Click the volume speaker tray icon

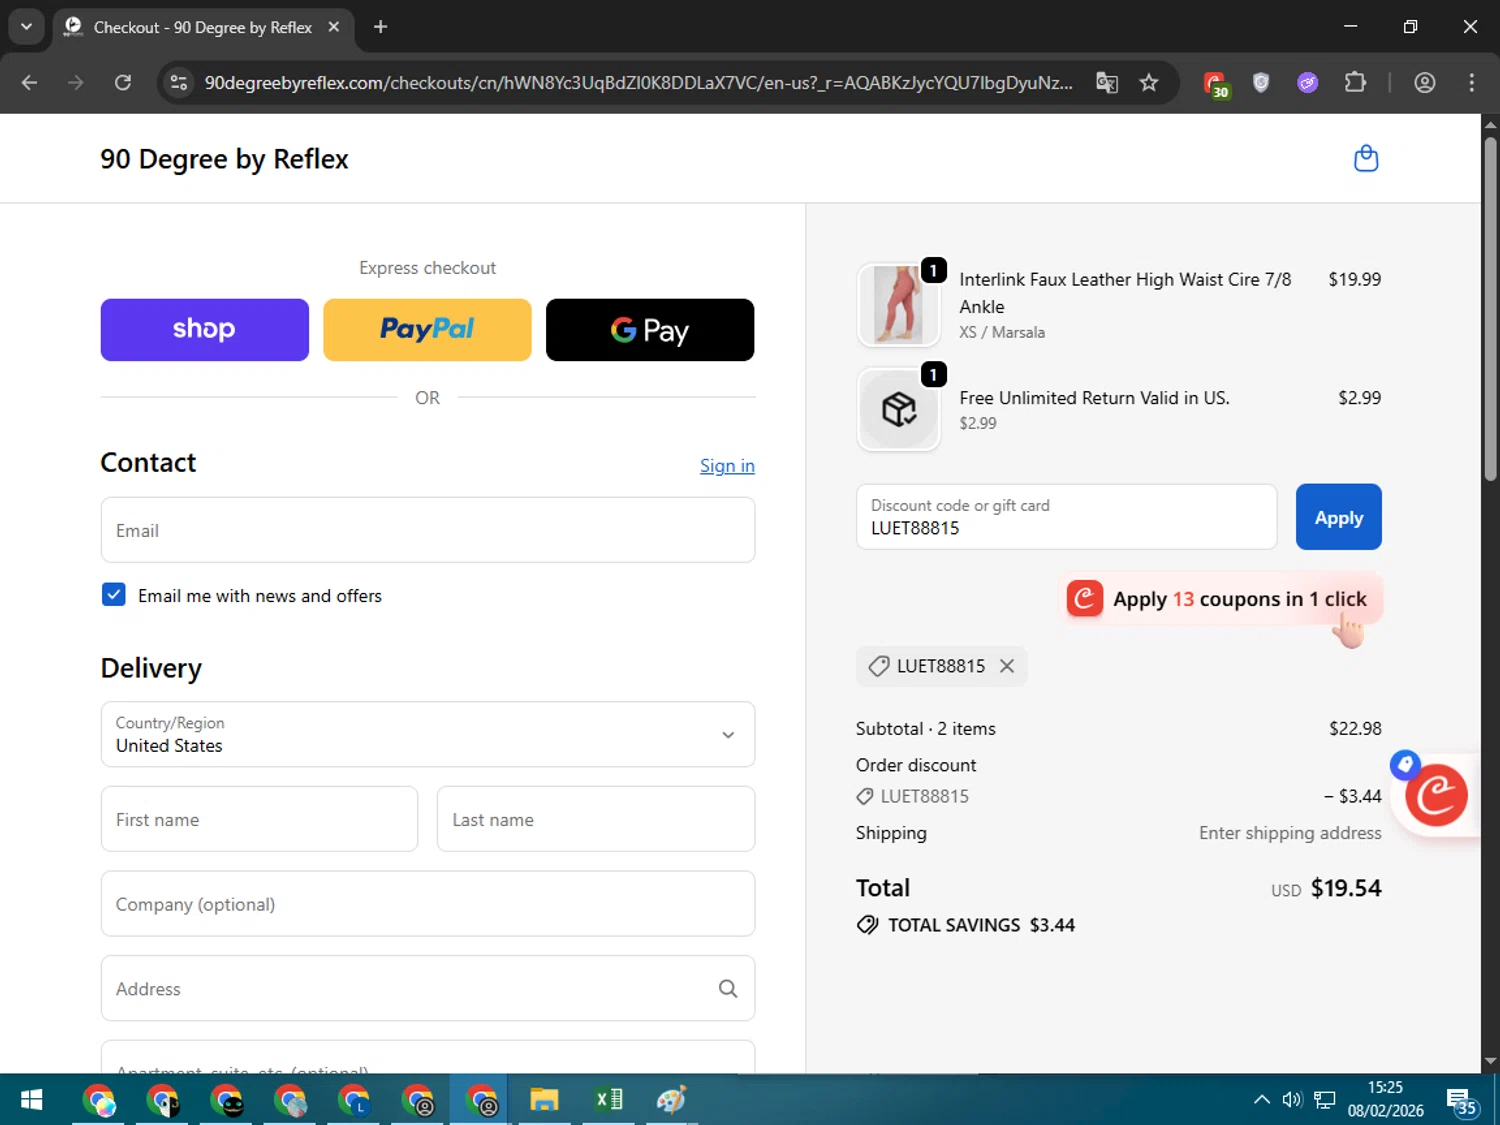[1292, 1100]
